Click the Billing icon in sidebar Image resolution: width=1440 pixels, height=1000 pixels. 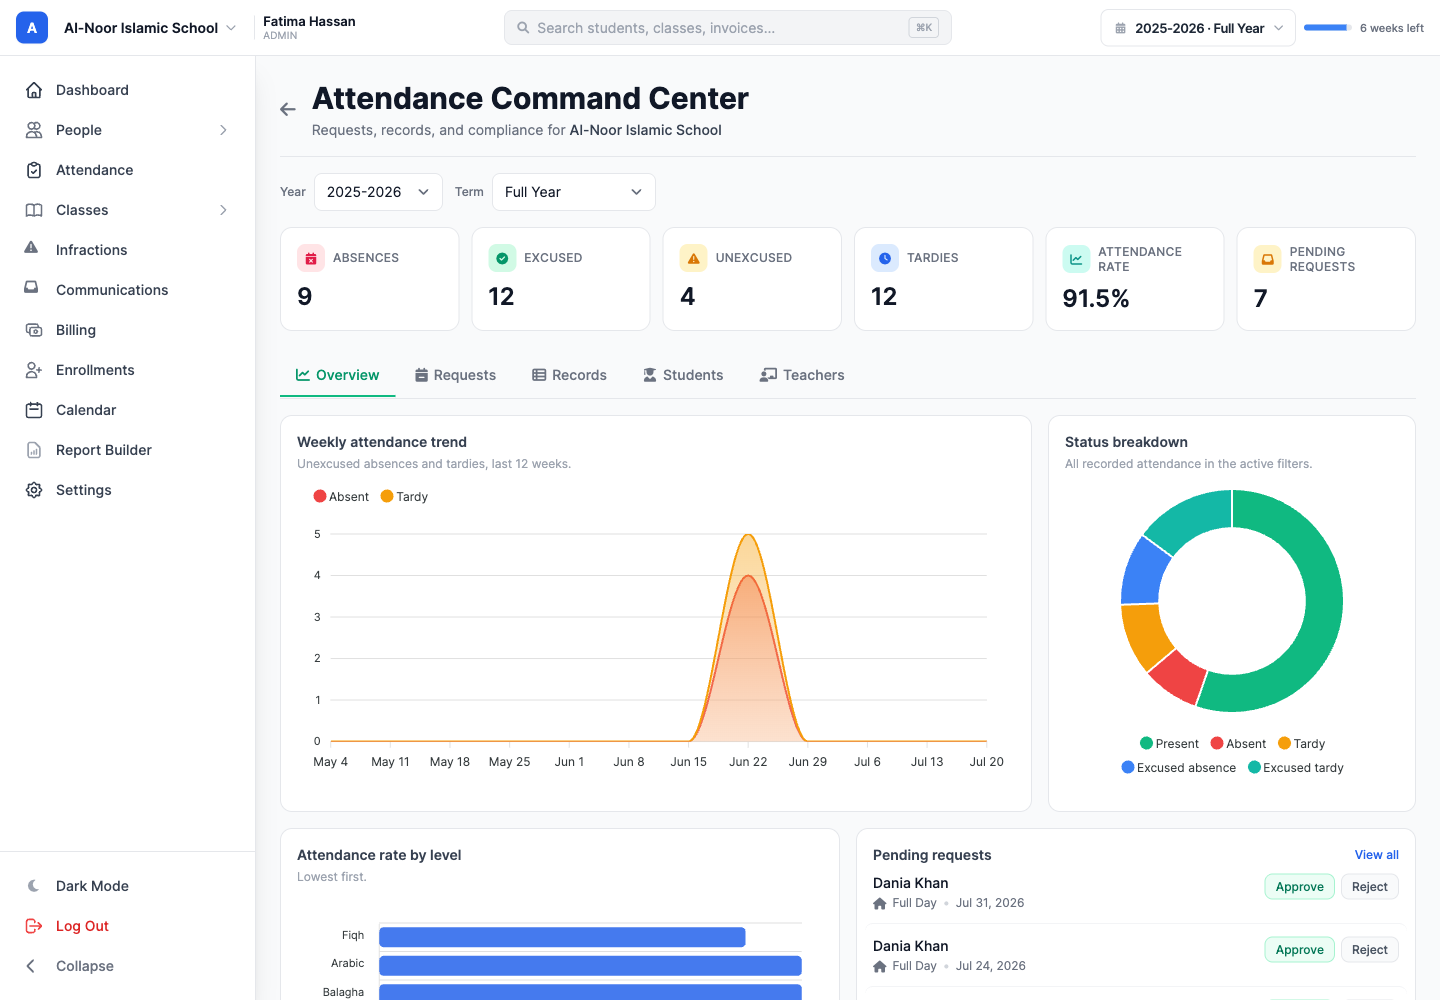(x=34, y=330)
